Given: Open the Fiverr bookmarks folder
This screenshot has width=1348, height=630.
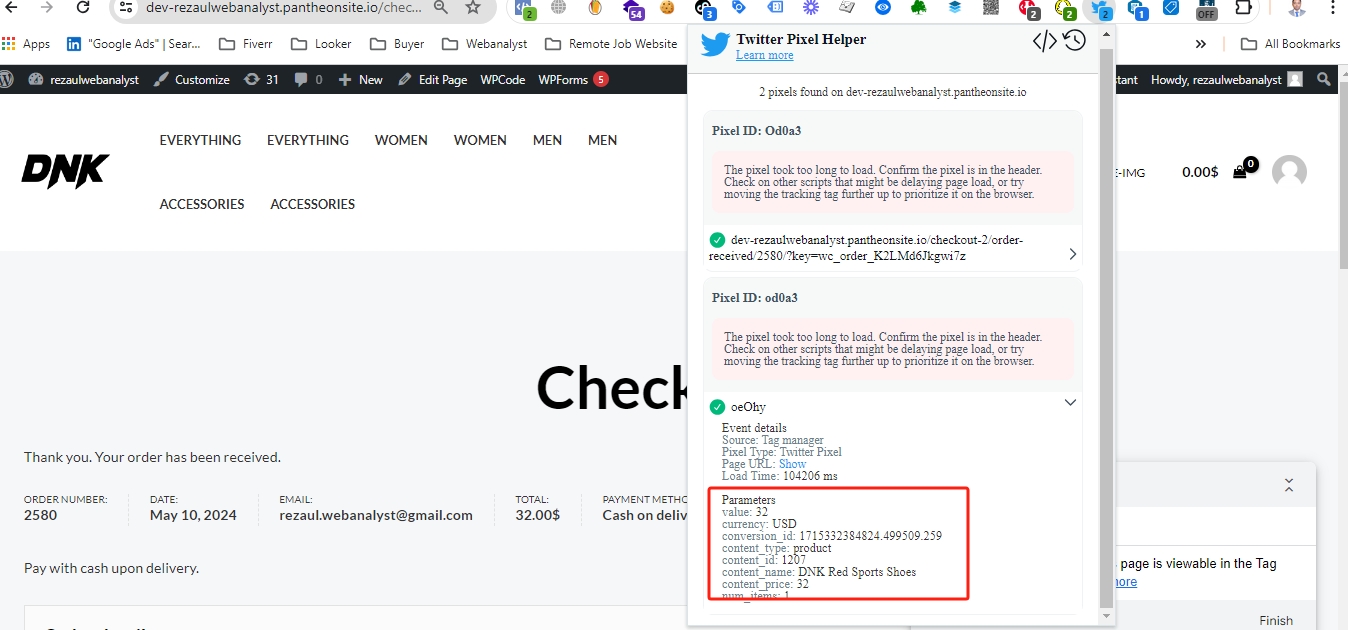Looking at the screenshot, I should click(245, 44).
